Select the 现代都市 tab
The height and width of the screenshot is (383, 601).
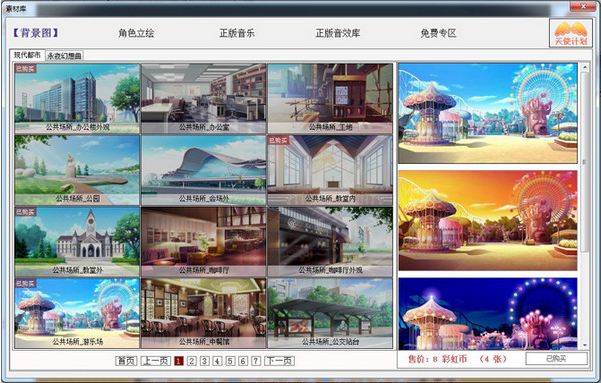pyautogui.click(x=27, y=55)
